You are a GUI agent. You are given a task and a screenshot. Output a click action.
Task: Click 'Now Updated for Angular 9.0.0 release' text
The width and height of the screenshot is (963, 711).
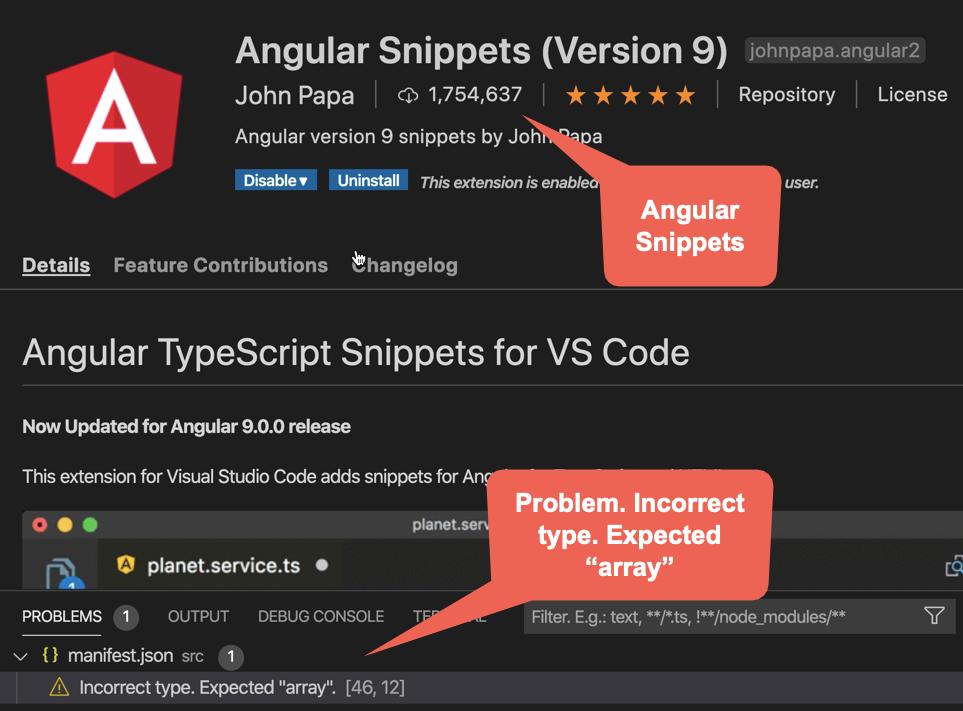click(x=186, y=426)
